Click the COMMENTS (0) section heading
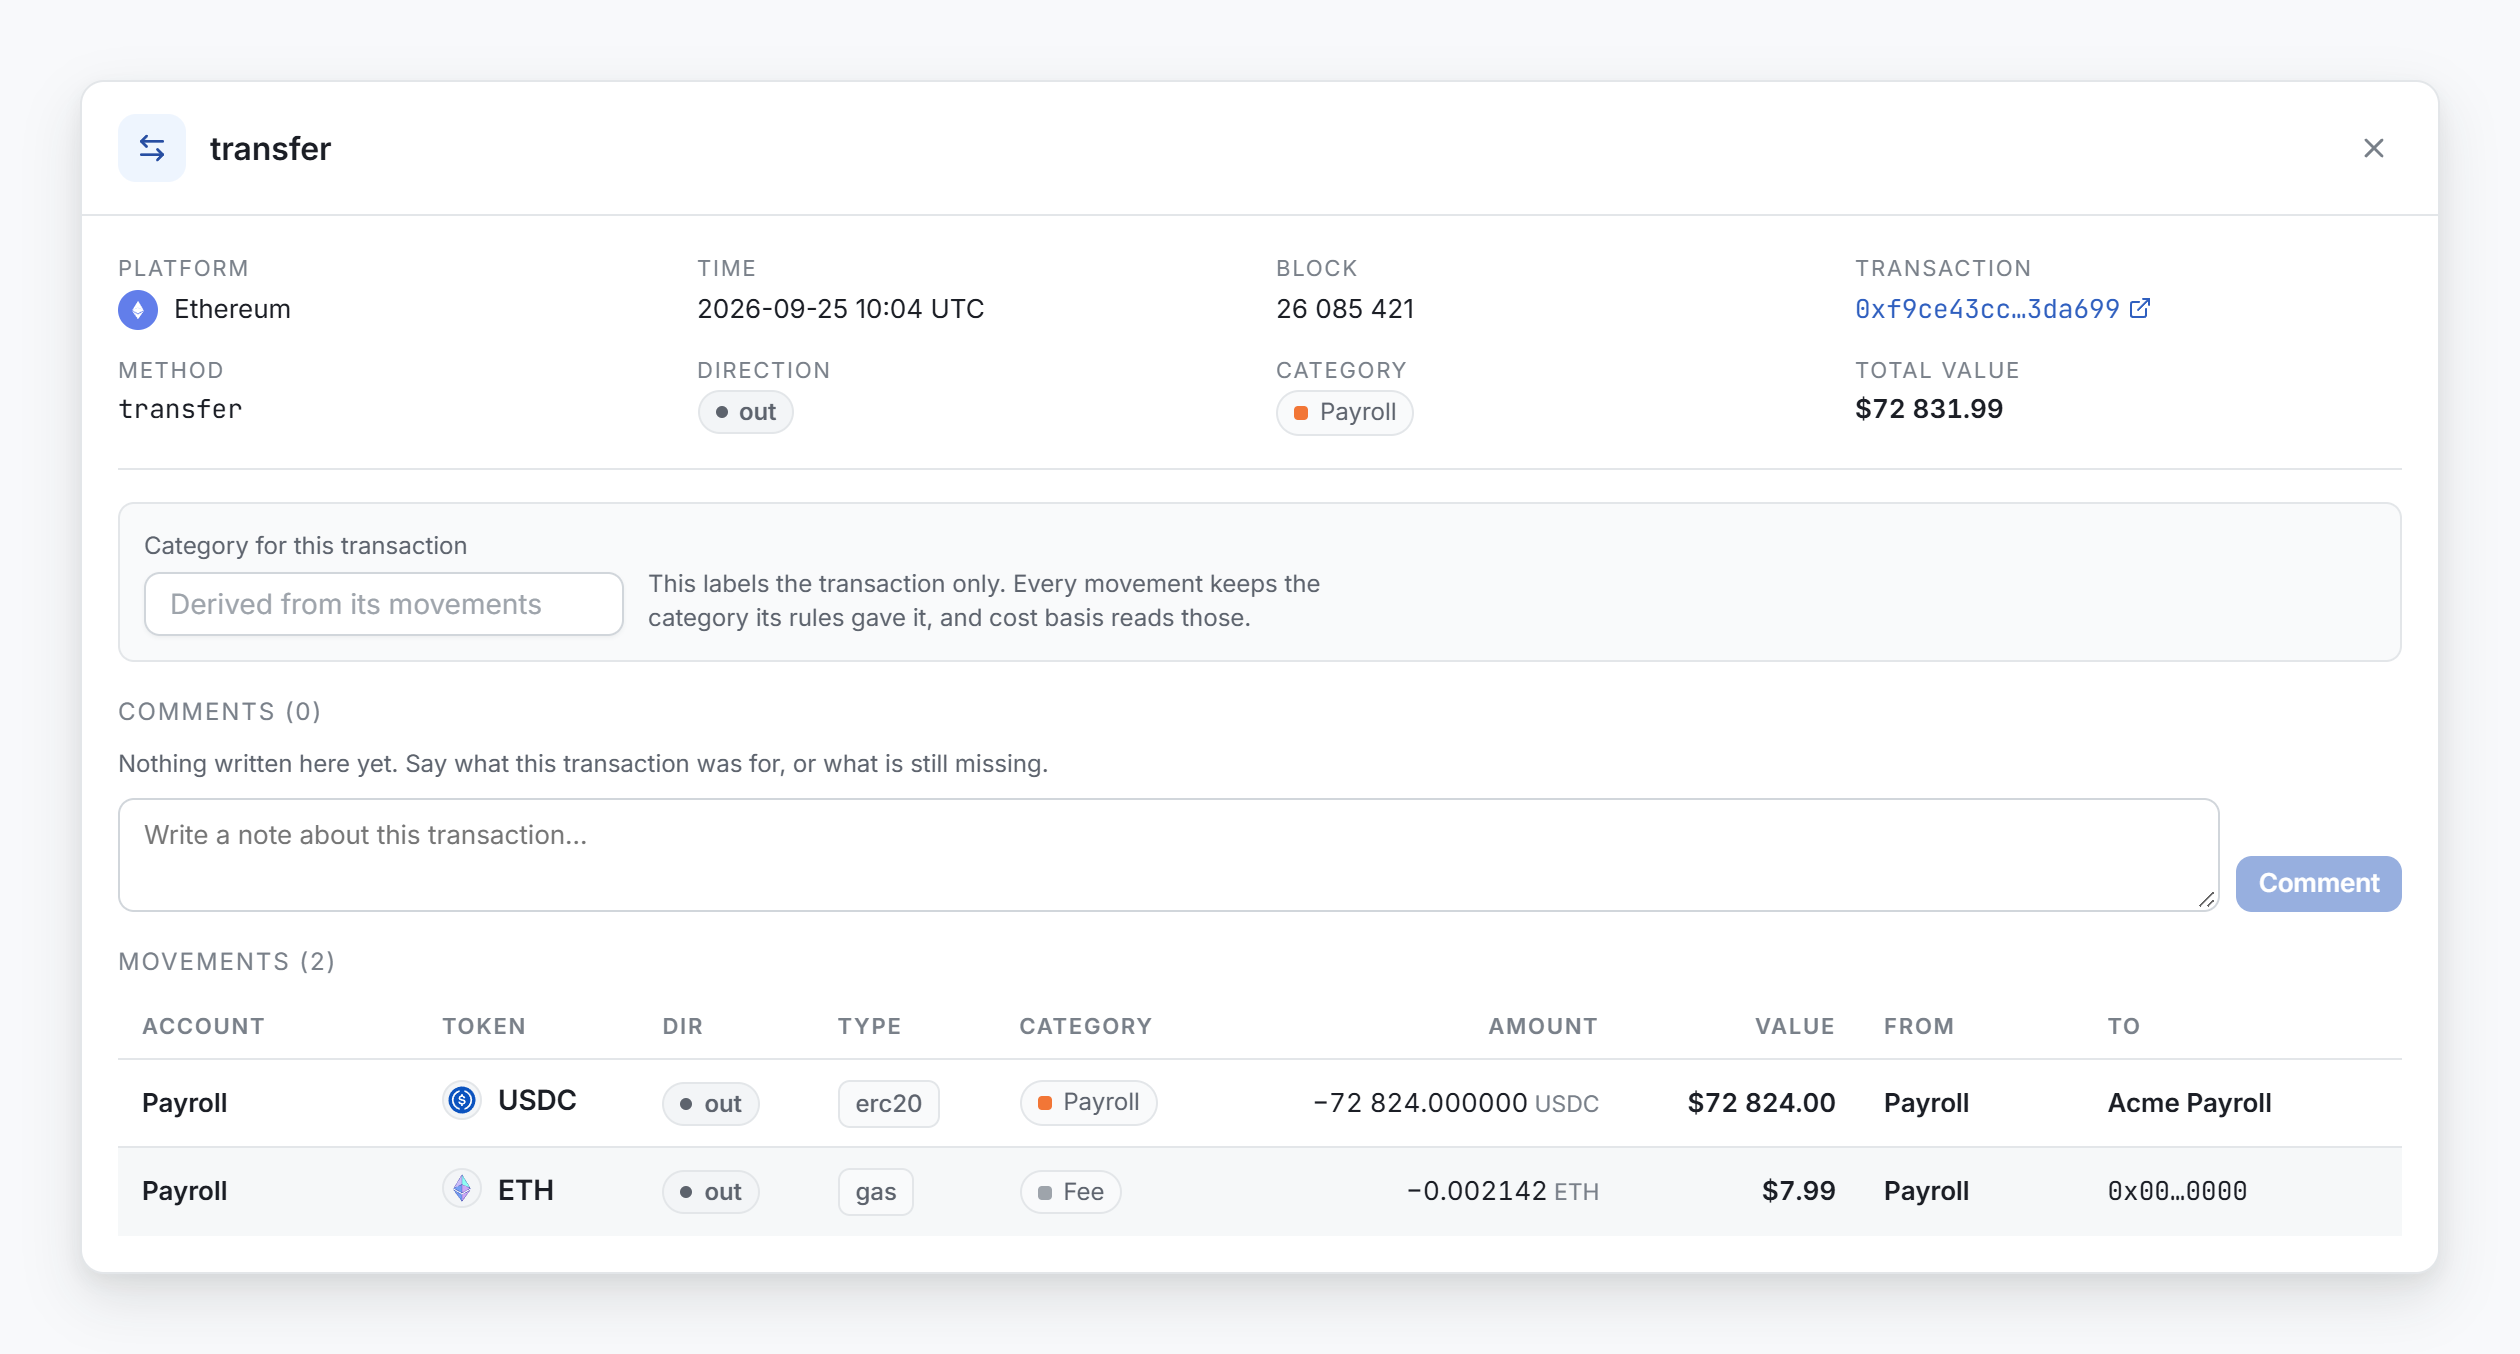The height and width of the screenshot is (1354, 2520). click(219, 711)
